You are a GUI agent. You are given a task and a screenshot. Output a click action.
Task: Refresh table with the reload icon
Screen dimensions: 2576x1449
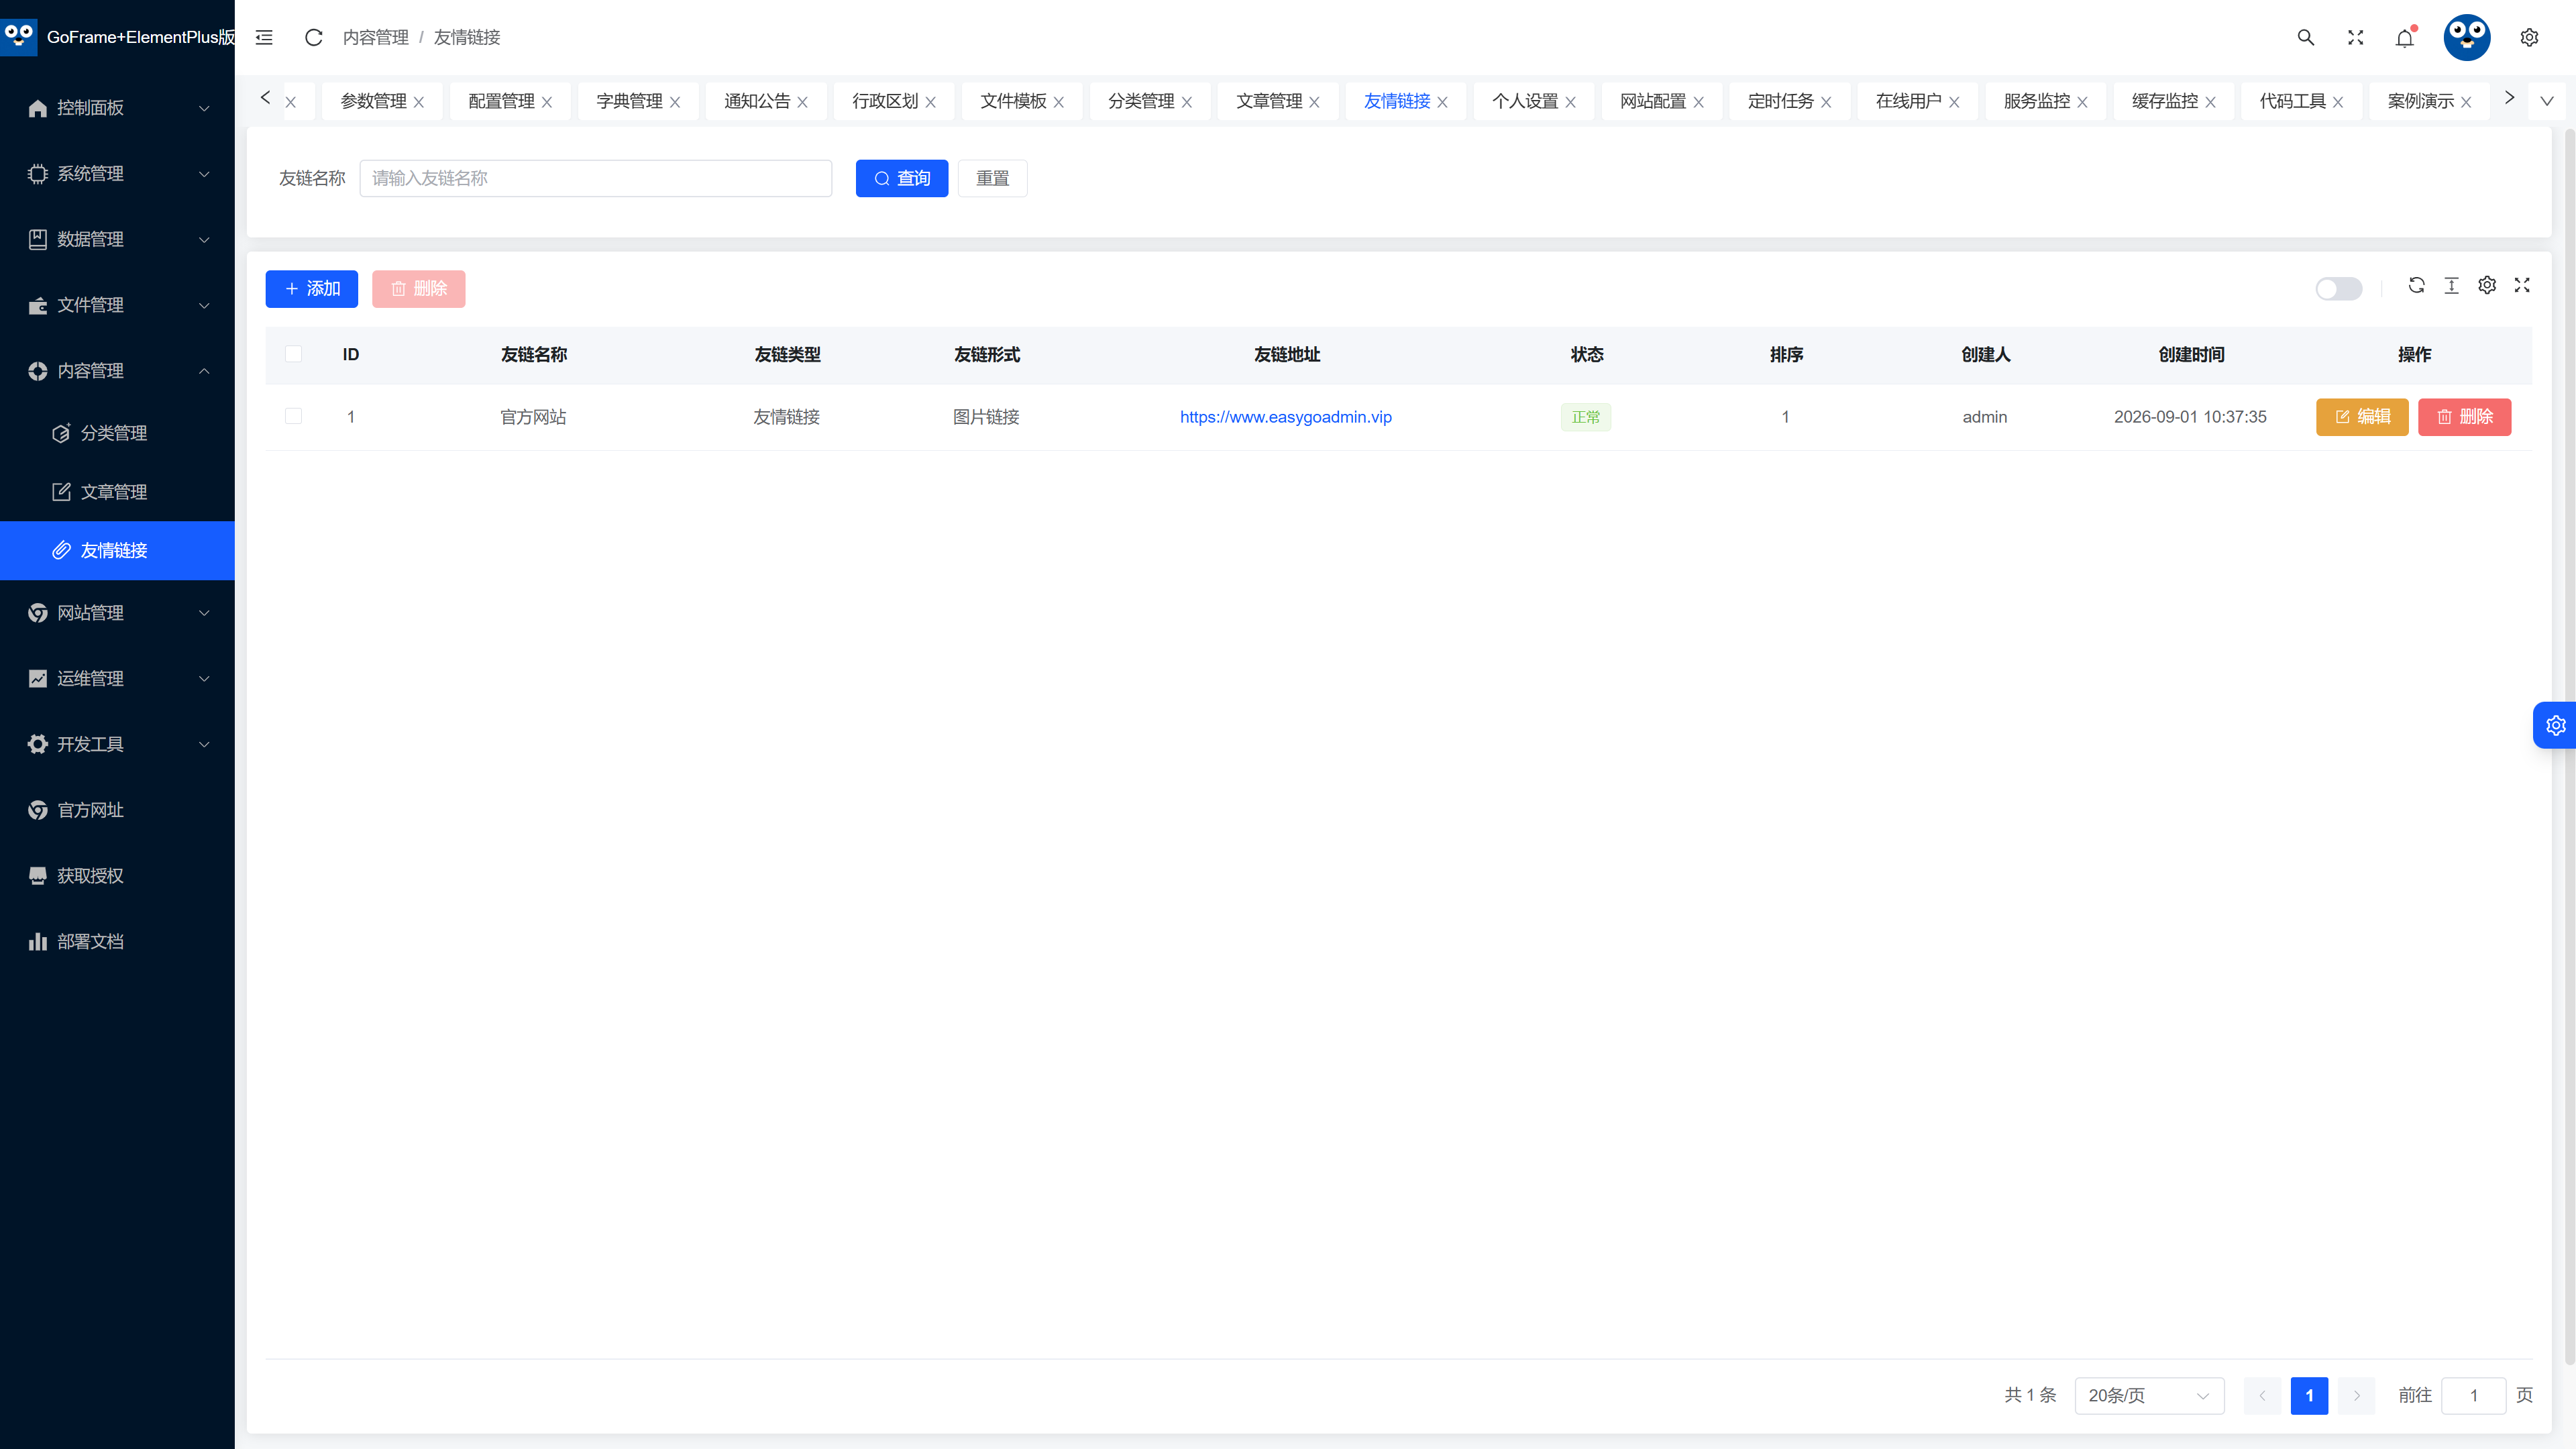coord(2416,285)
